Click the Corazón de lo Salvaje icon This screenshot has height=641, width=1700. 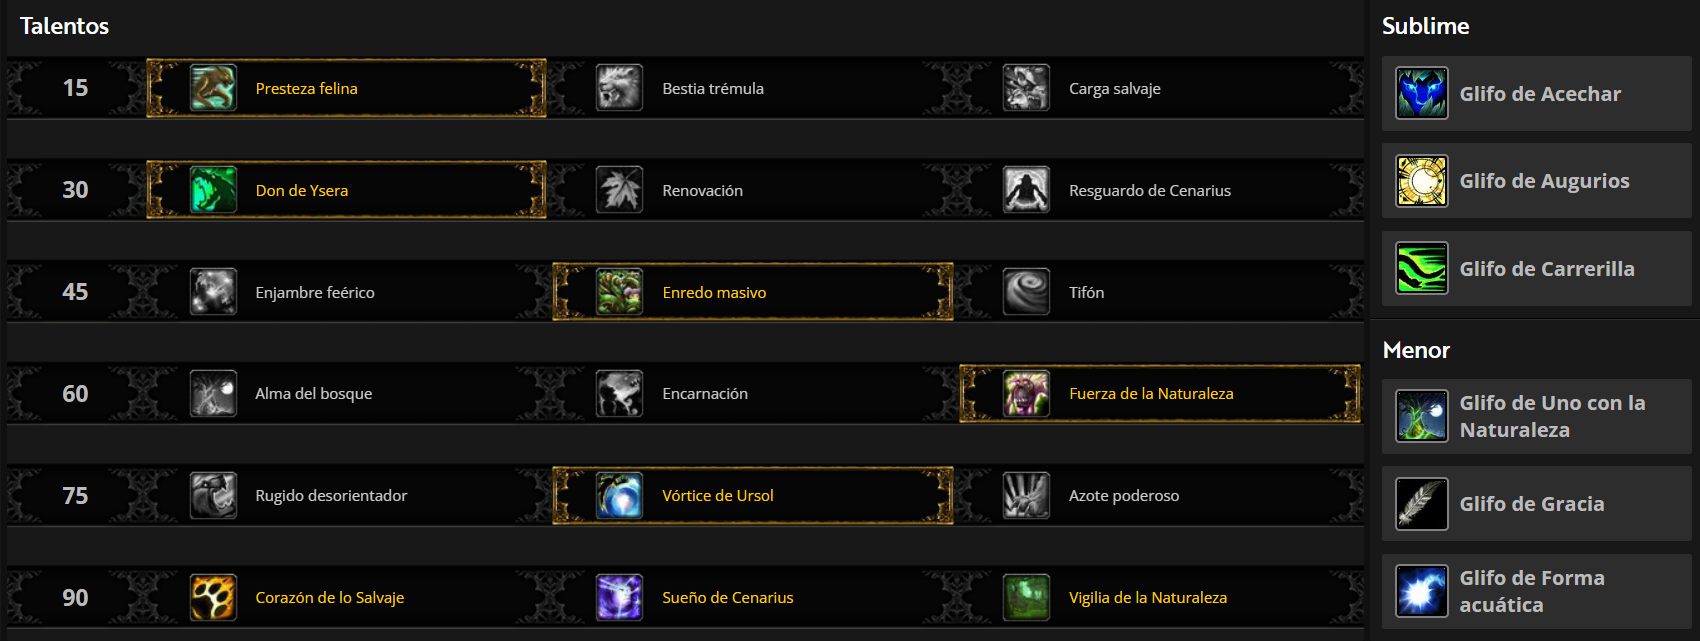(213, 597)
